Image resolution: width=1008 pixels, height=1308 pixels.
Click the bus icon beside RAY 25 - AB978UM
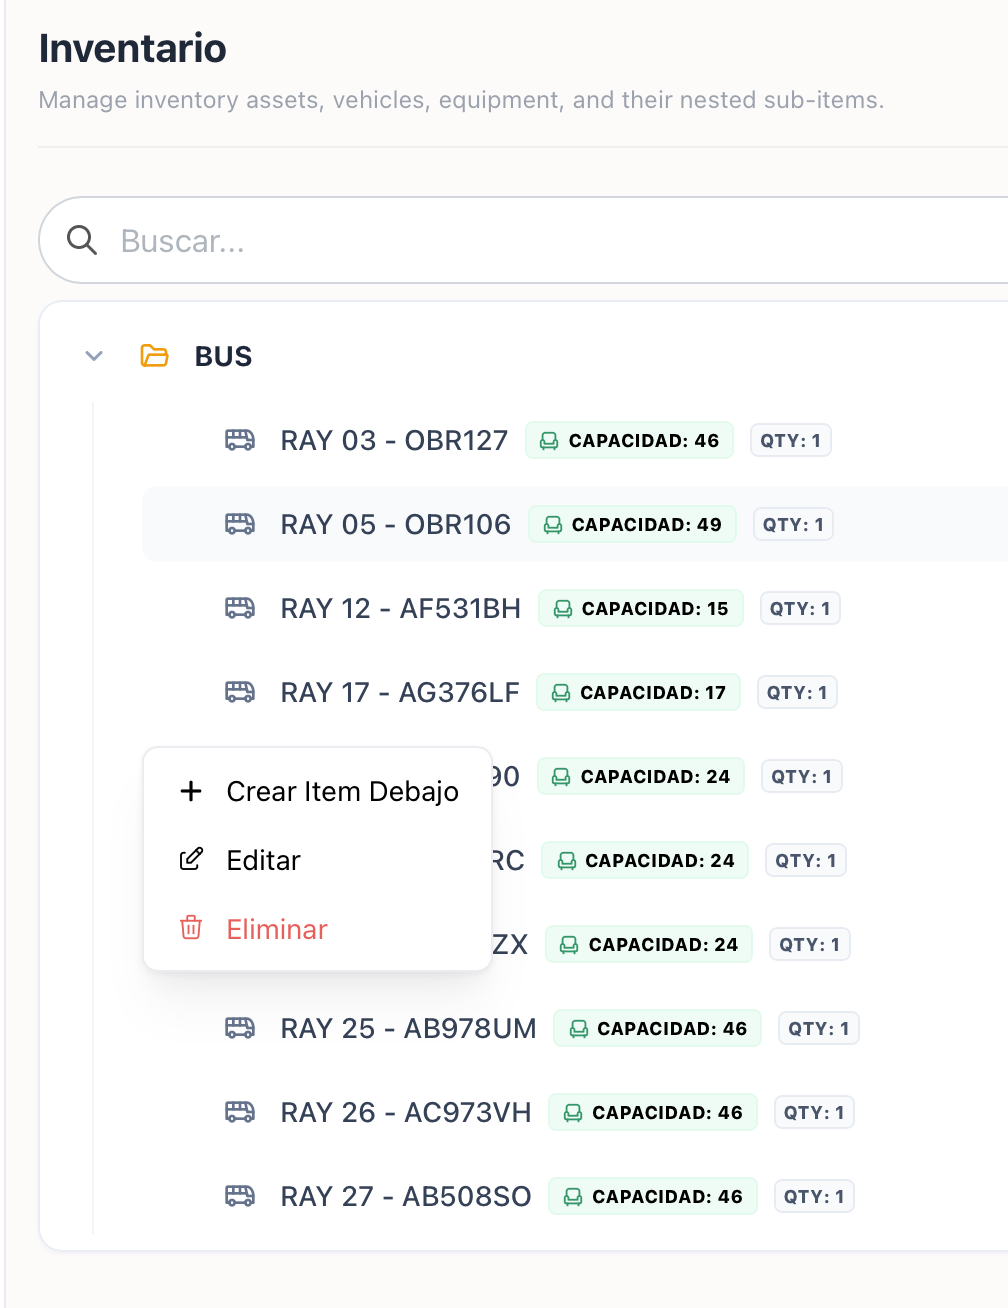[x=240, y=1028]
